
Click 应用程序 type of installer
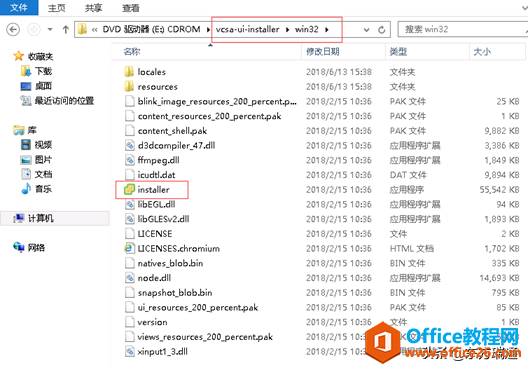(x=406, y=190)
